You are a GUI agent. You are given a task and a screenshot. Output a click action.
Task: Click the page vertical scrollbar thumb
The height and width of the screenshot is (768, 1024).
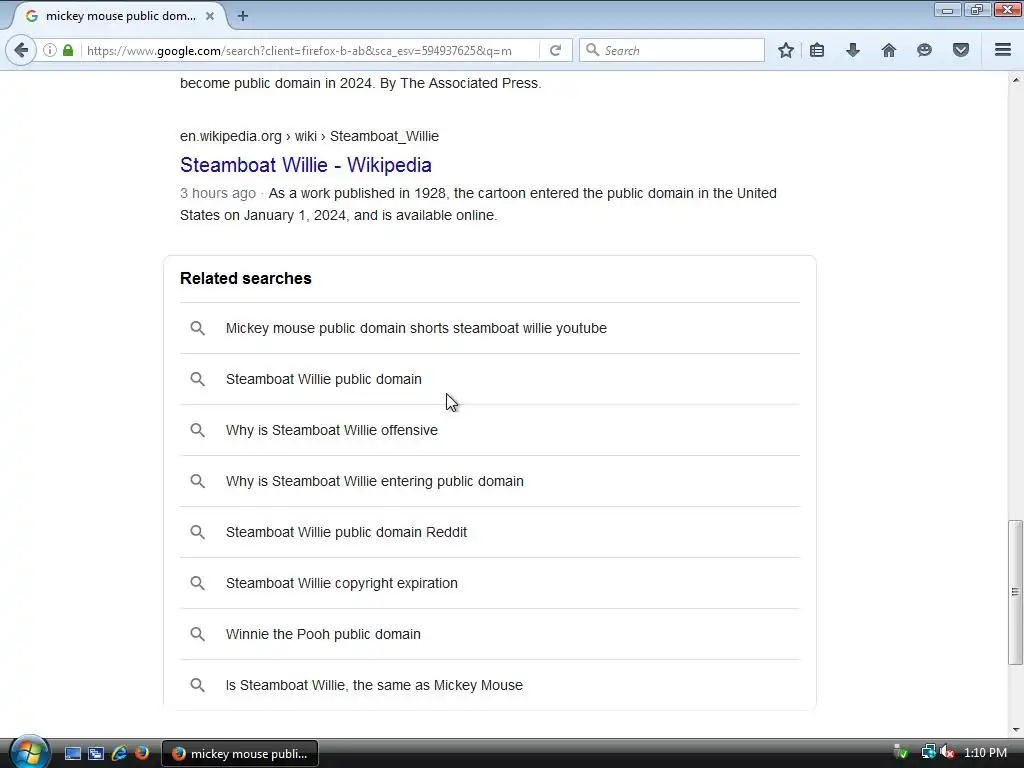tap(1015, 592)
